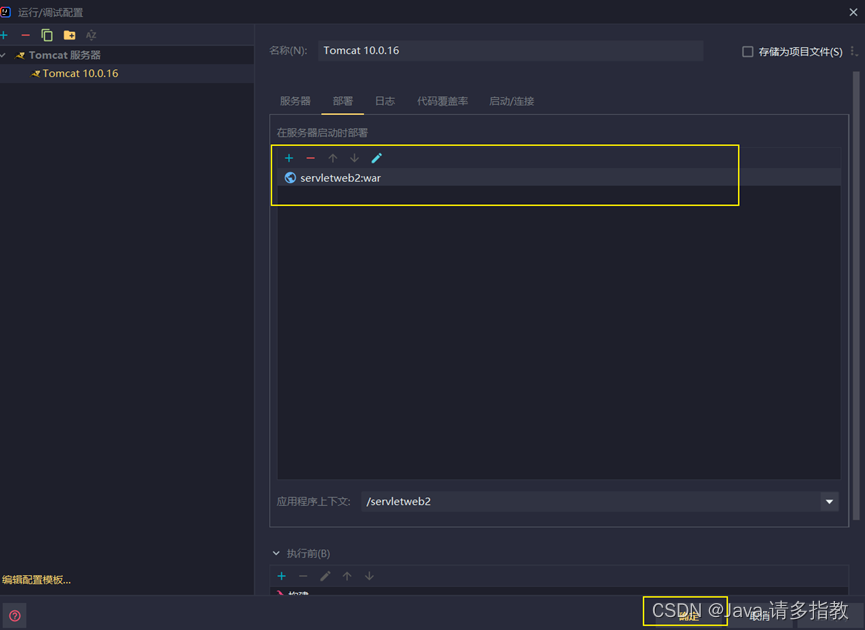Open 编辑配置模板... link
The width and height of the screenshot is (865, 630).
(36, 580)
